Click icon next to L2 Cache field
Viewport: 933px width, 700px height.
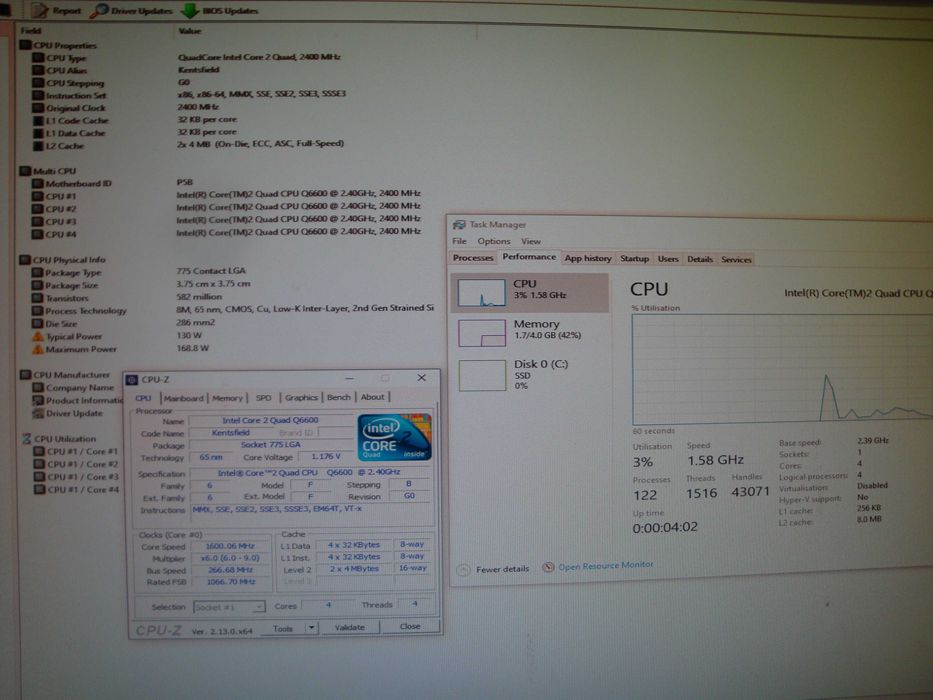pyautogui.click(x=39, y=145)
